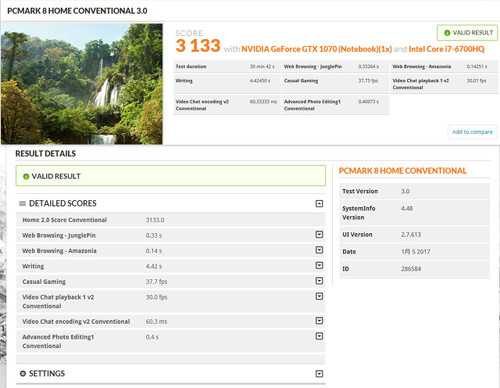500x388 pixels.
Task: Click Casual Gaming 37.73 fps summary cell
Action: [x=335, y=84]
